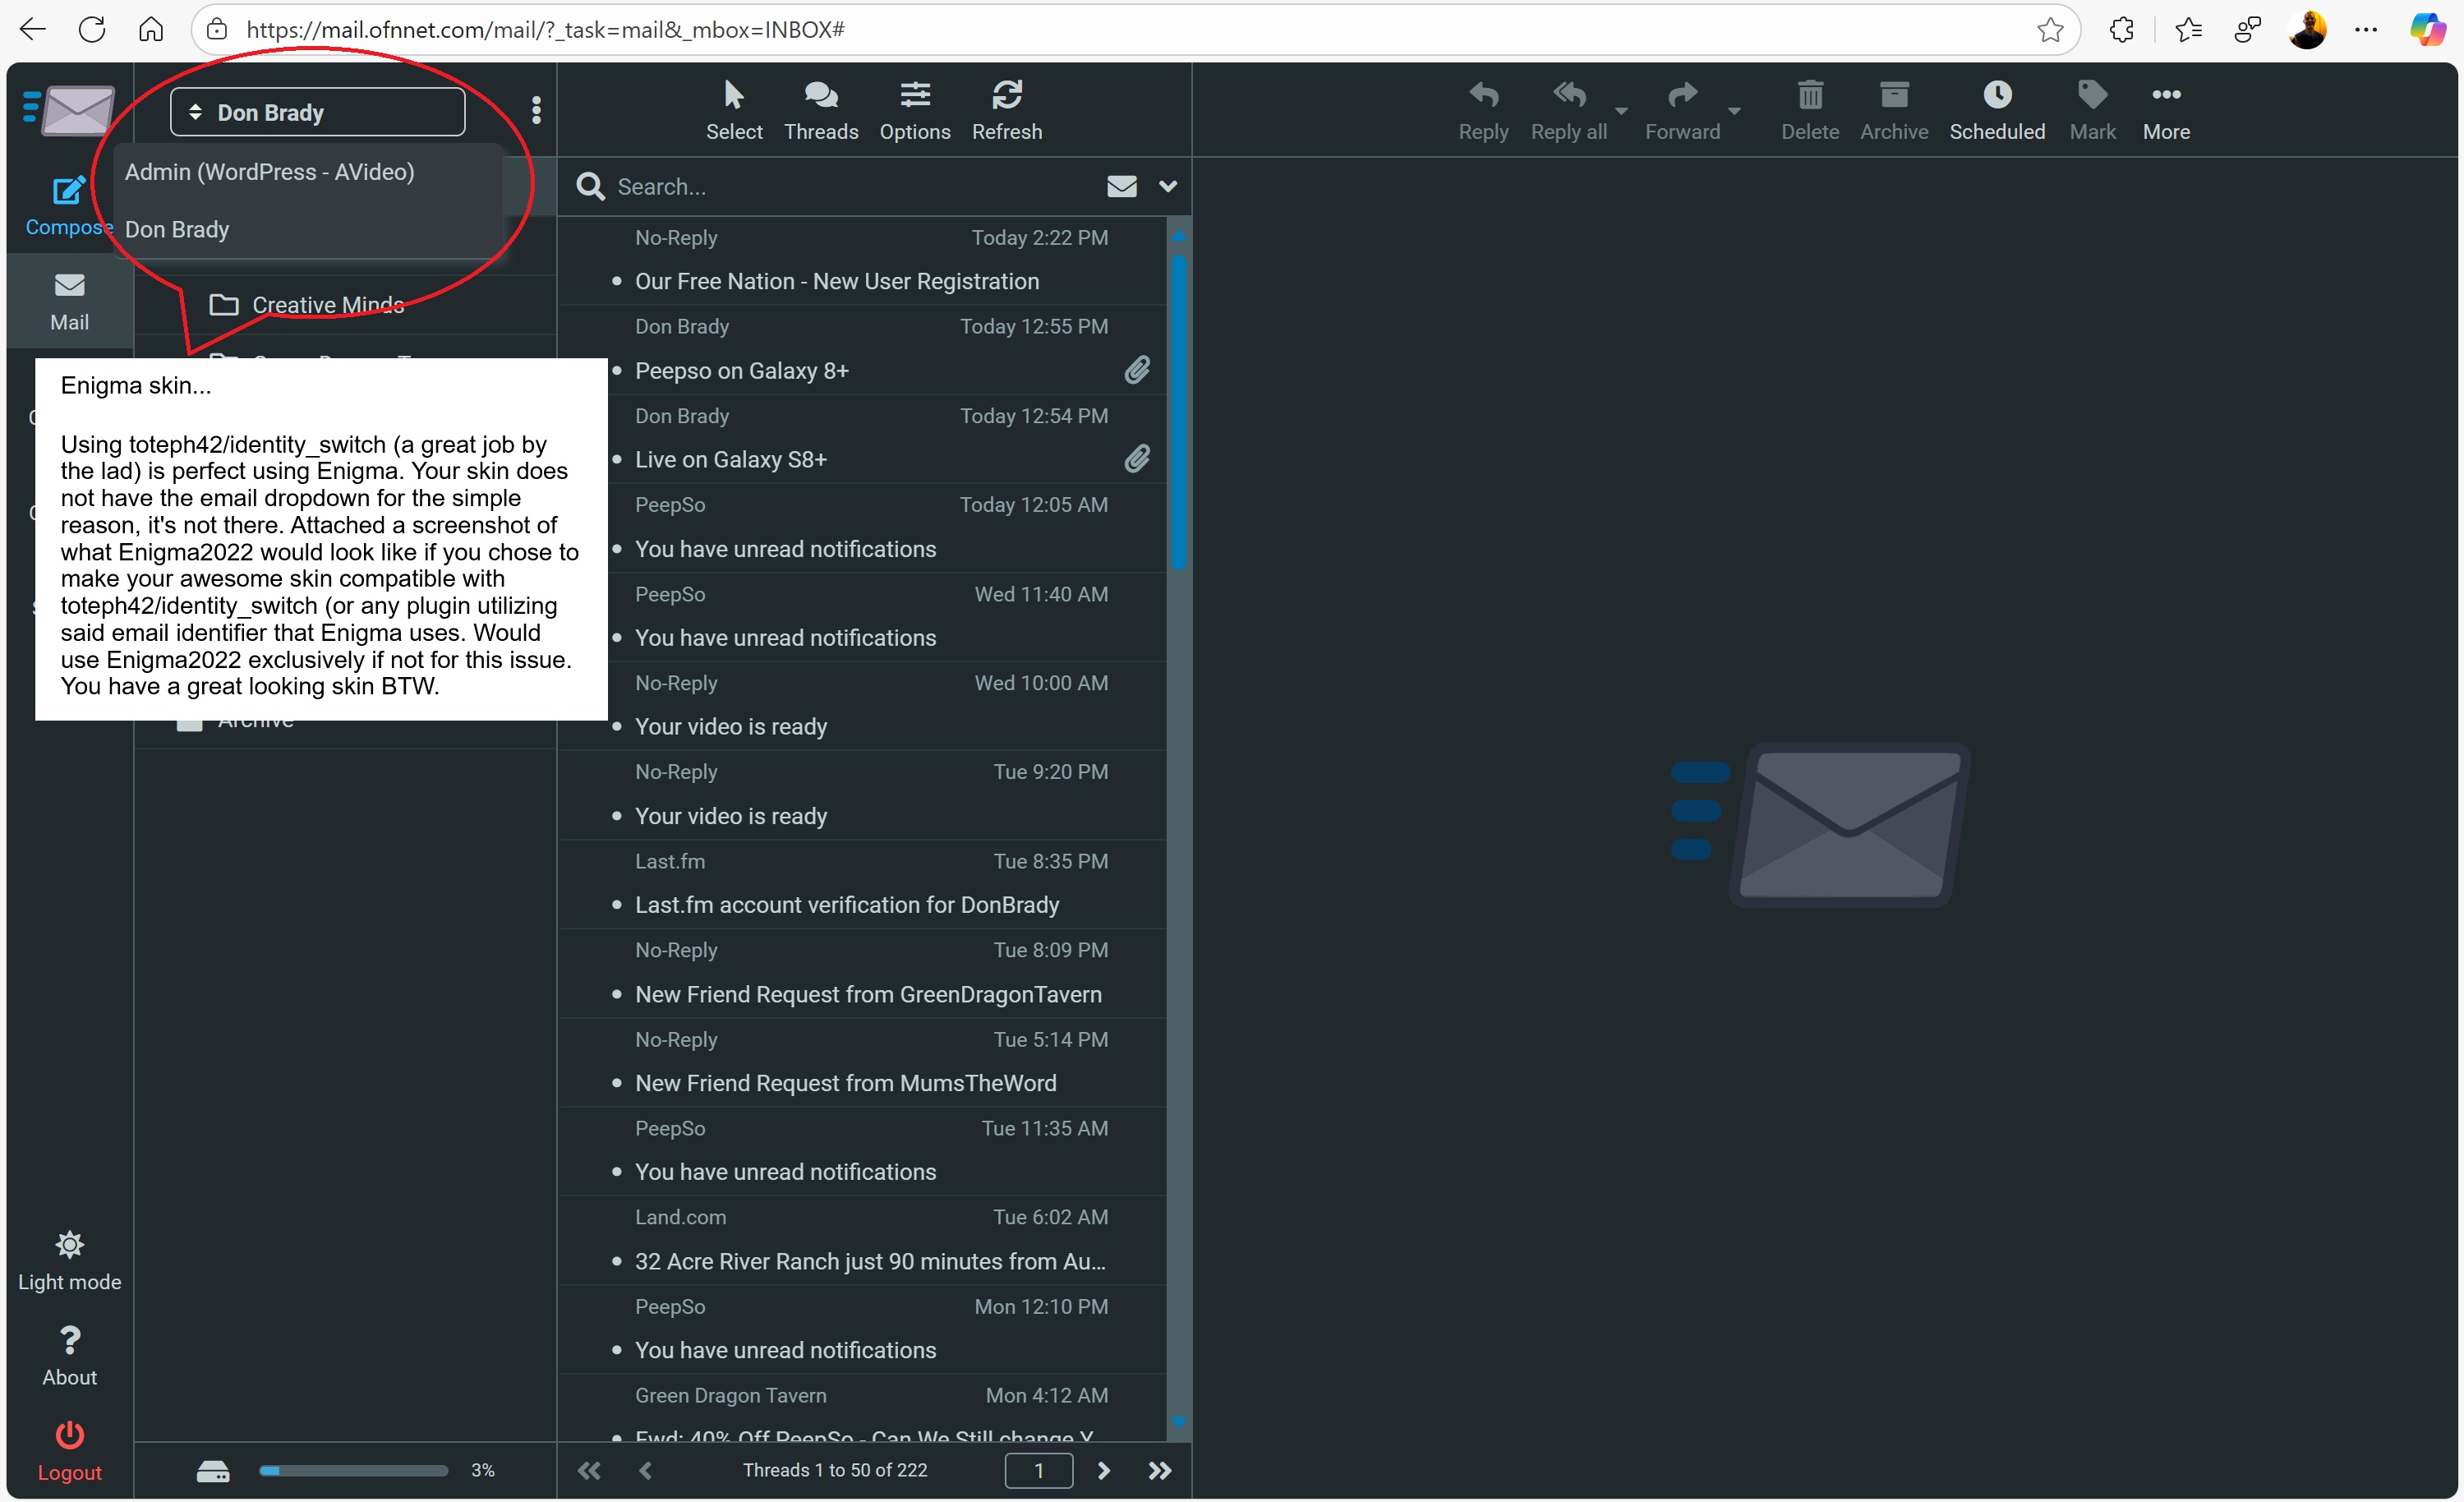Open the Don Brady identity dropdown
This screenshot has height=1502, width=2464.
click(x=317, y=112)
